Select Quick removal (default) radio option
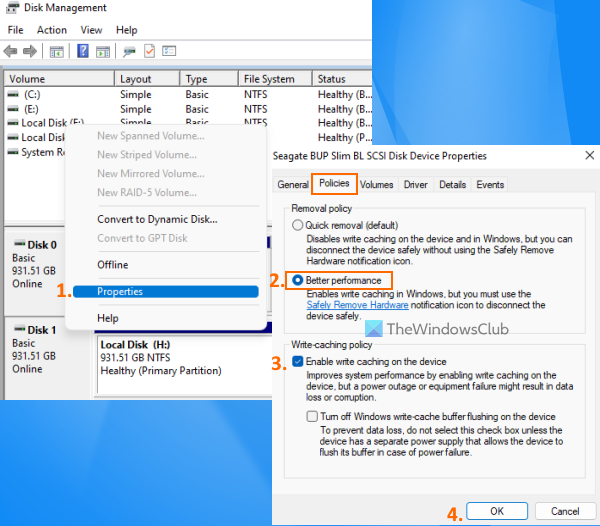The width and height of the screenshot is (600, 526). (297, 225)
